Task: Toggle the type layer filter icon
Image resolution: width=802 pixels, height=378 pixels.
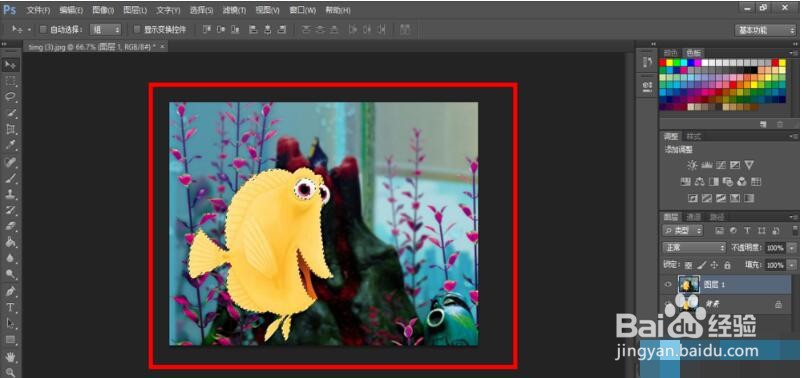Action: 747,231
